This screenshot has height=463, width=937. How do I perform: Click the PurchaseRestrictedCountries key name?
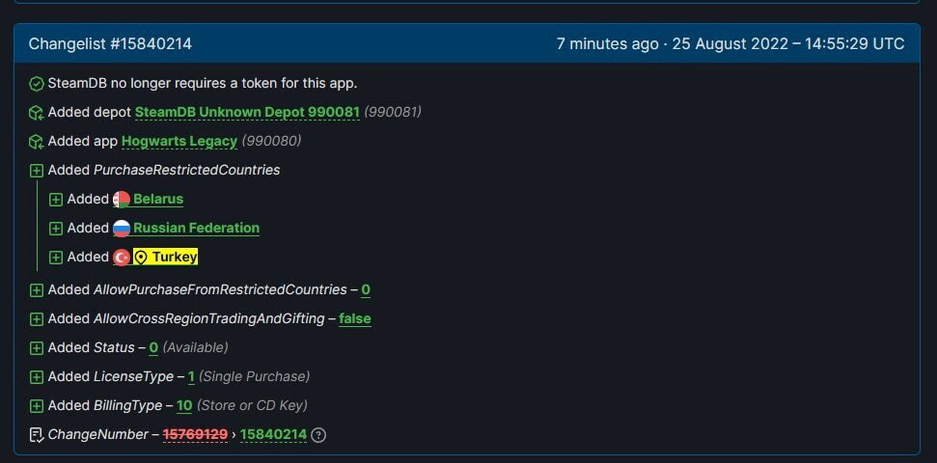point(187,170)
